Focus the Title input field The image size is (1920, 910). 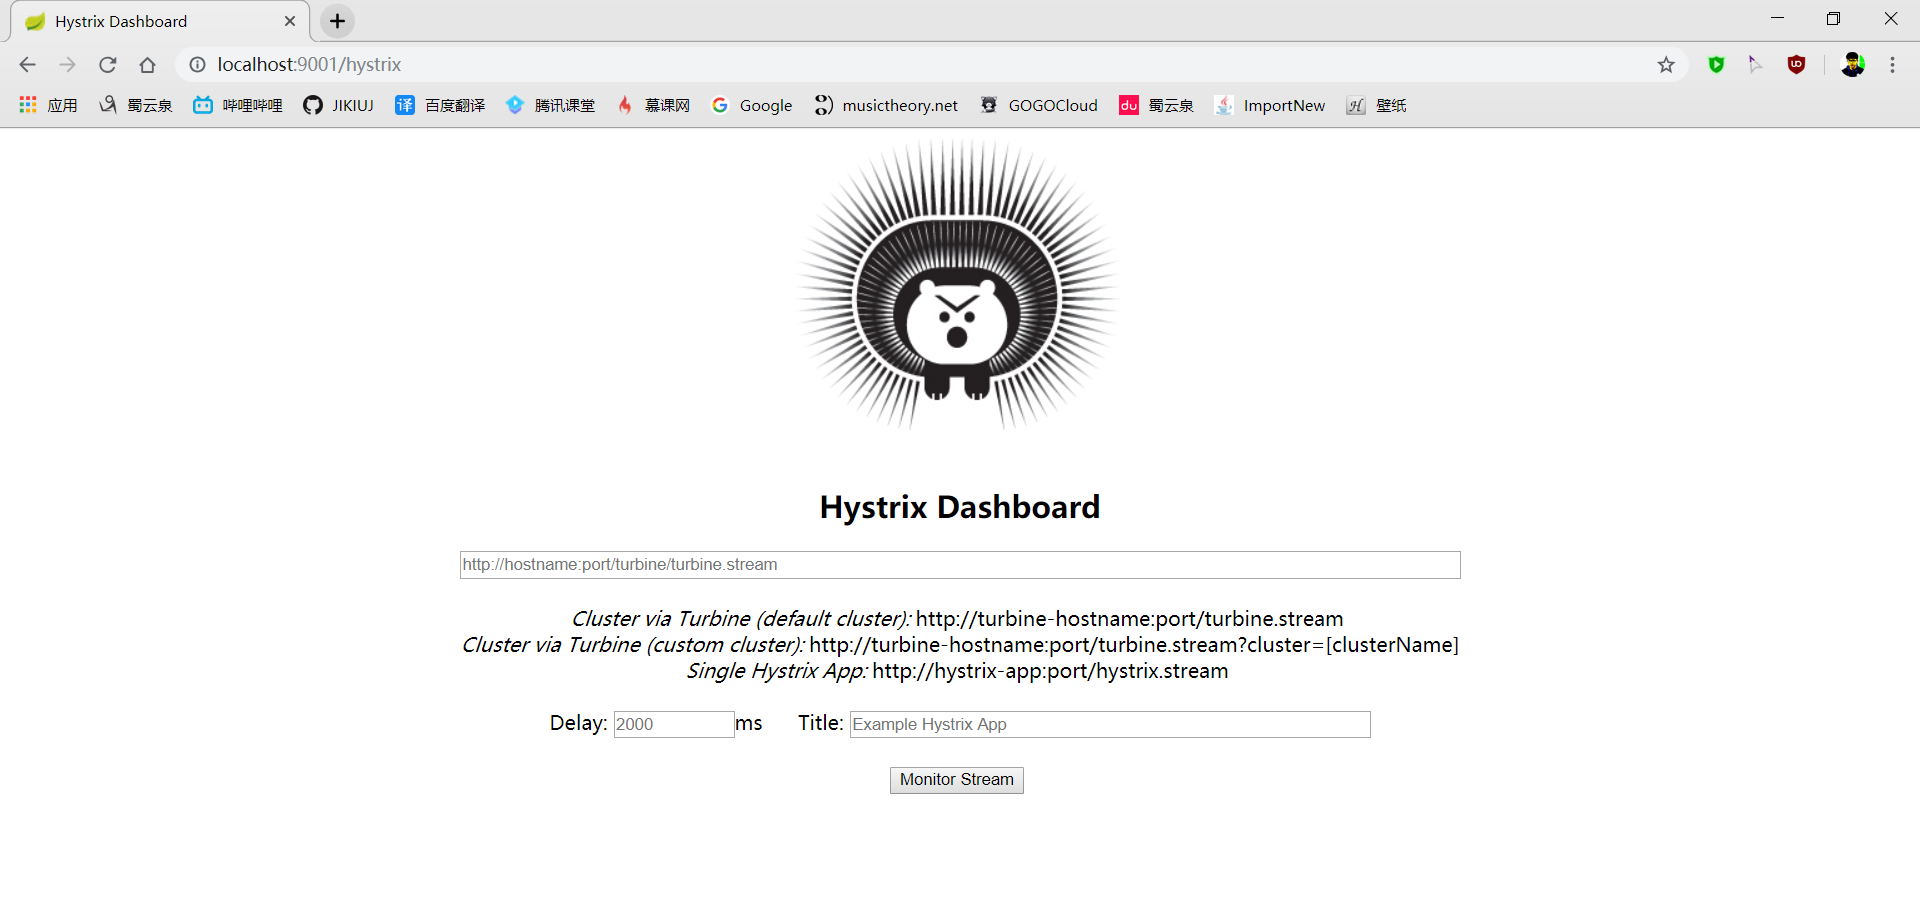pyautogui.click(x=1110, y=724)
